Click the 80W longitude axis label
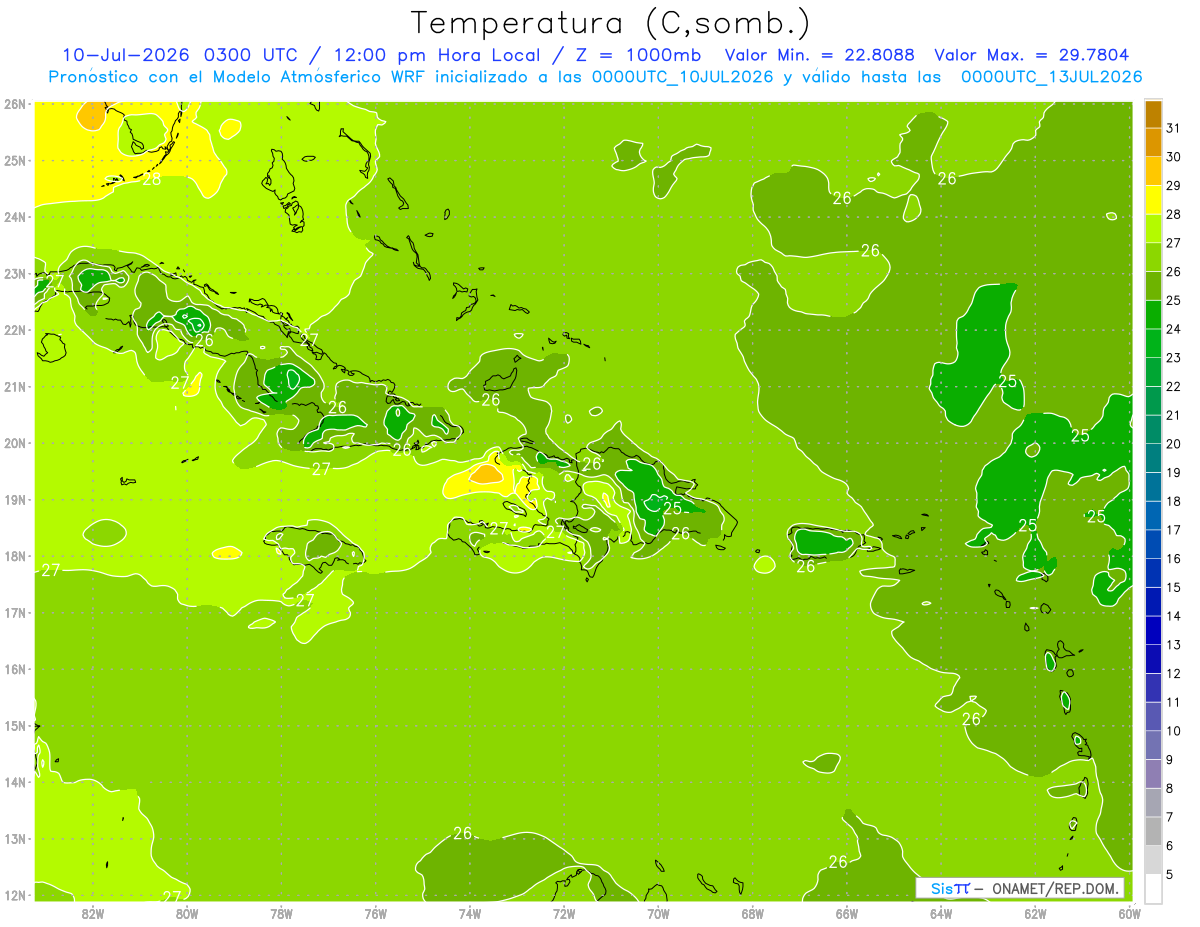This screenshot has width=1200, height=927. click(x=186, y=913)
